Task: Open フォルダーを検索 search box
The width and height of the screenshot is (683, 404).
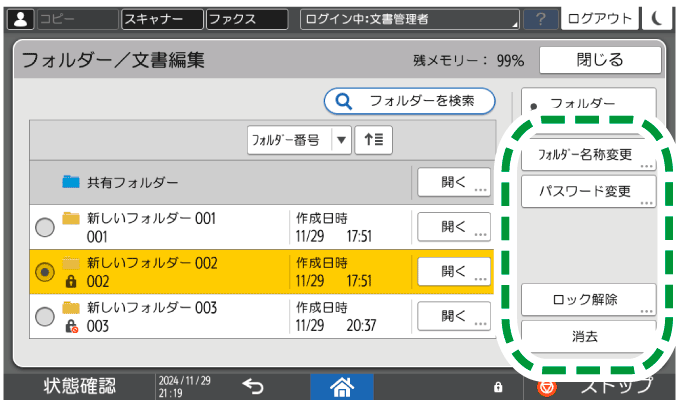Action: pos(409,101)
